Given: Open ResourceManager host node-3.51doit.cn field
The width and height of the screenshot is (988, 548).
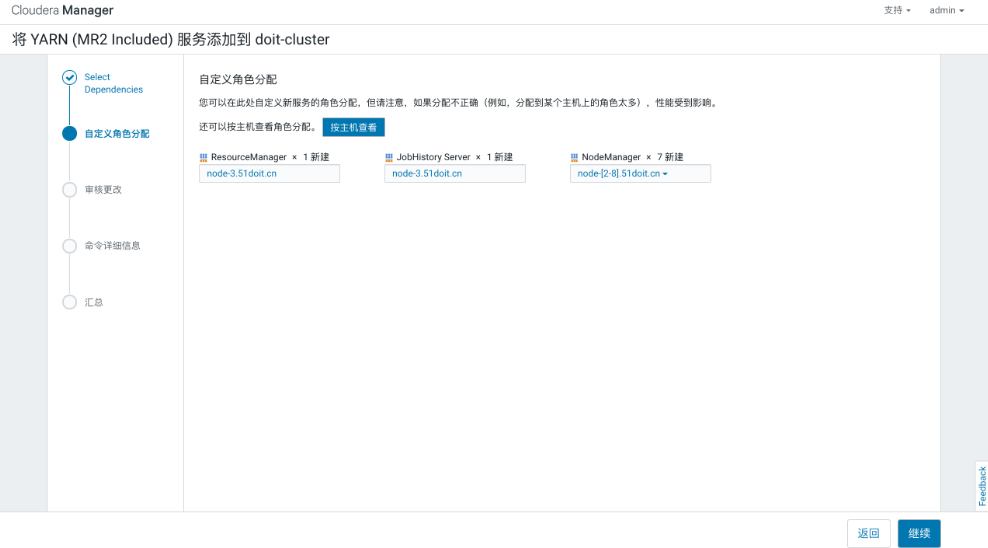Looking at the screenshot, I should pyautogui.click(x=269, y=174).
